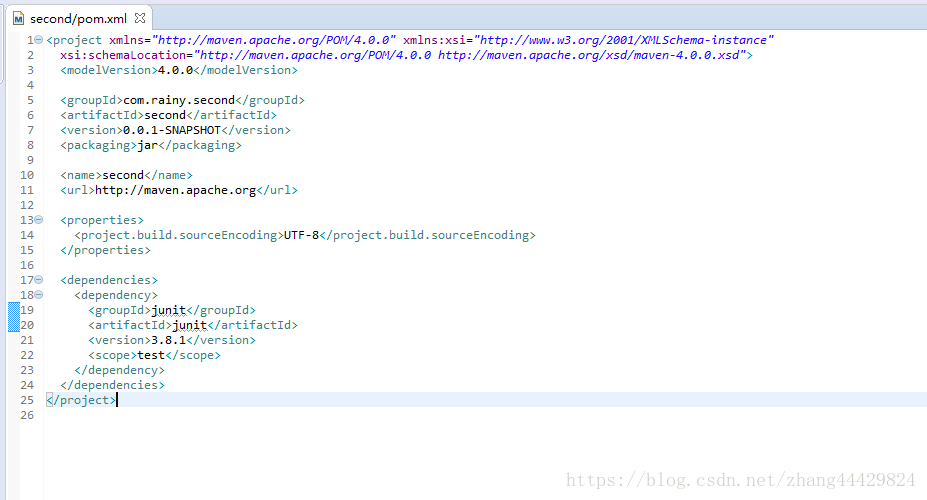The image size is (927, 500).
Task: Click url text http://maven.apache.org on line 11
Action: point(176,190)
